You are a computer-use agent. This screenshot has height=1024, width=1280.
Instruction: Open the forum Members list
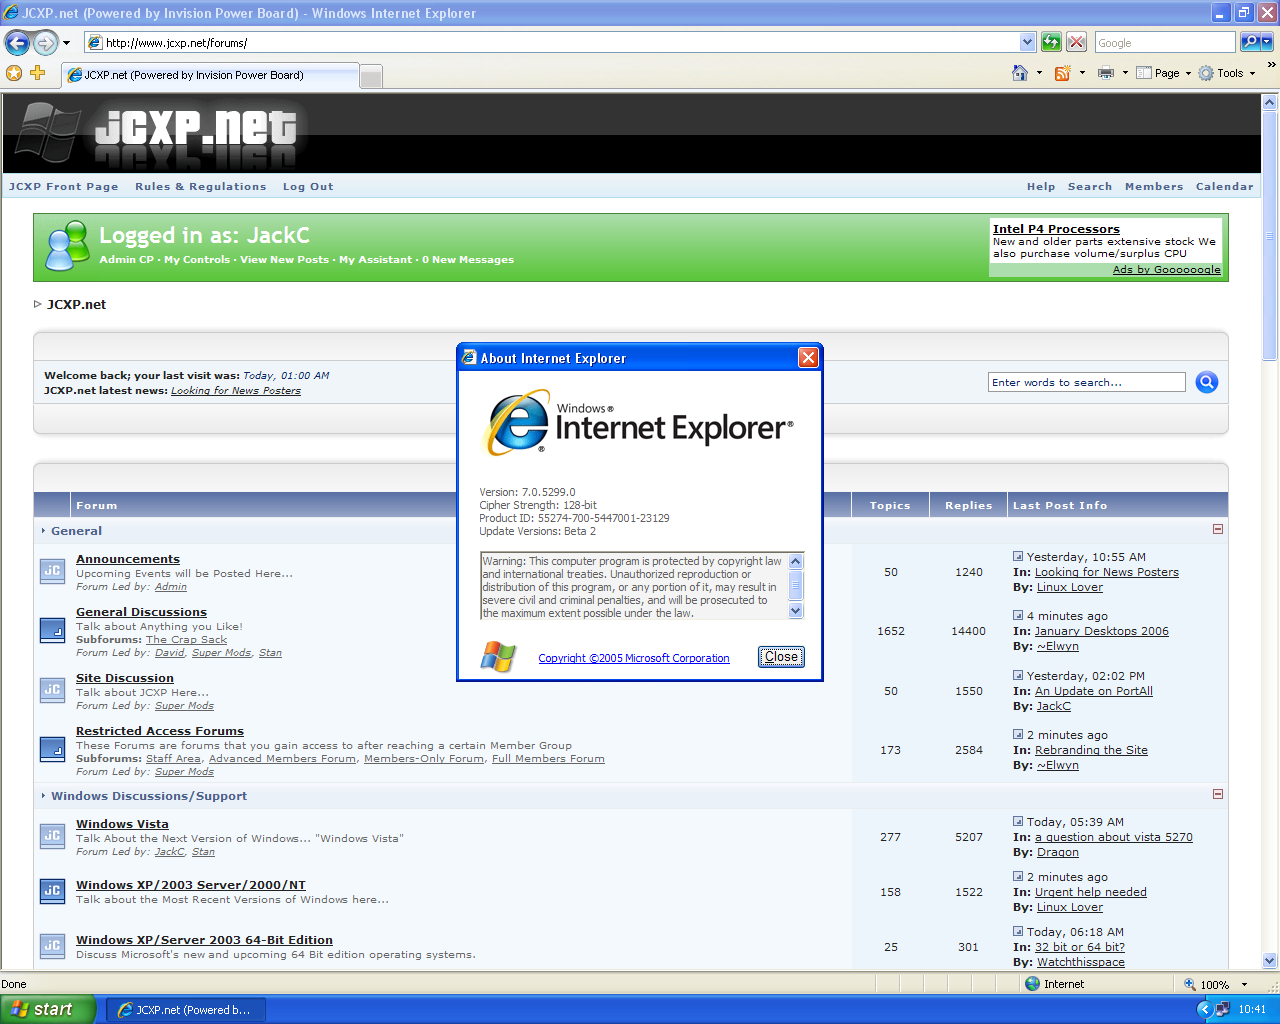[1154, 187]
